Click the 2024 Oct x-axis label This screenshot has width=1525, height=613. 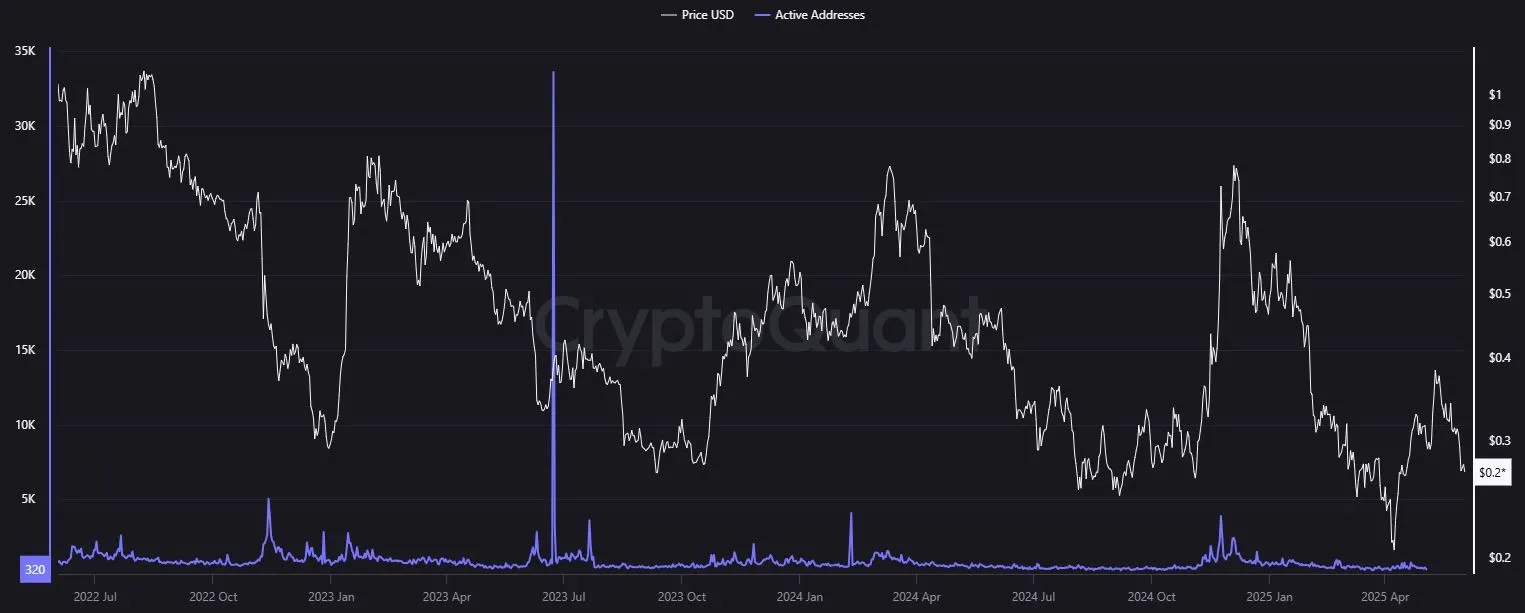pyautogui.click(x=1150, y=597)
